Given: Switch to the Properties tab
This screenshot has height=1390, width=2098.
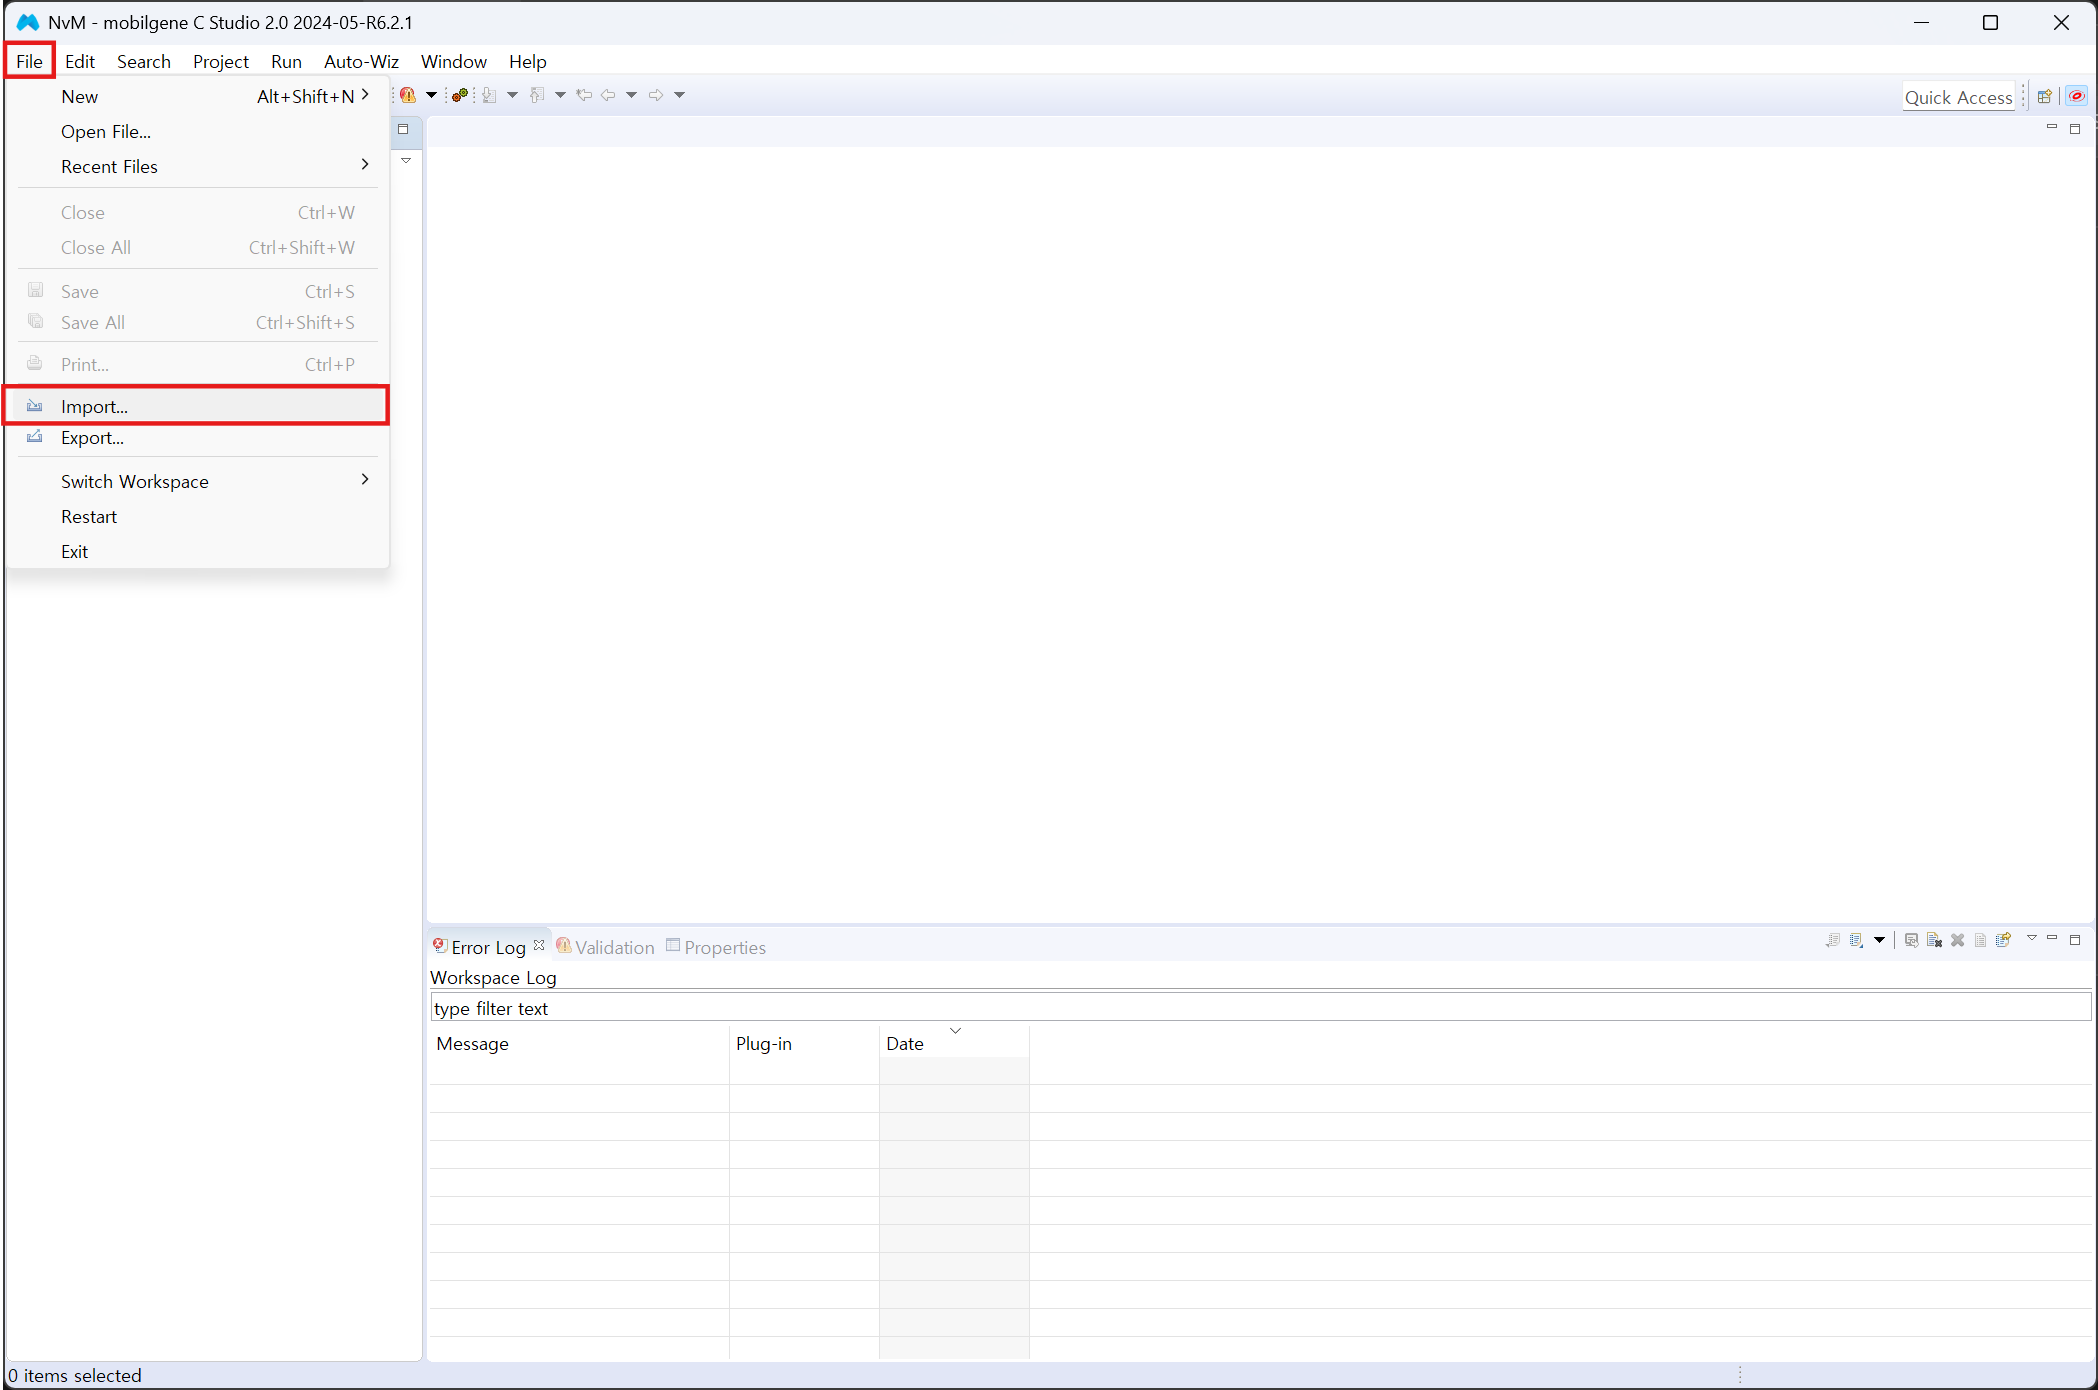Looking at the screenshot, I should [716, 947].
